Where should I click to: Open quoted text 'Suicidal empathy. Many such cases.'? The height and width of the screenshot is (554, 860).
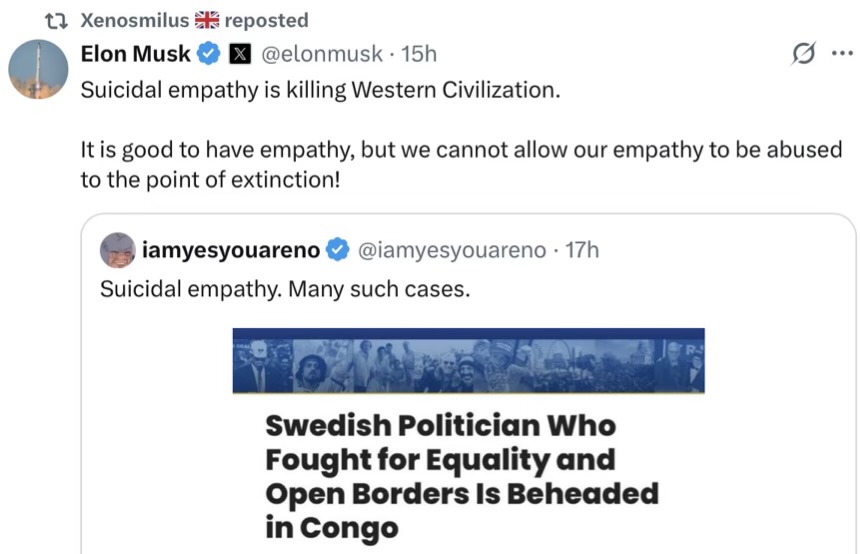[x=284, y=290]
